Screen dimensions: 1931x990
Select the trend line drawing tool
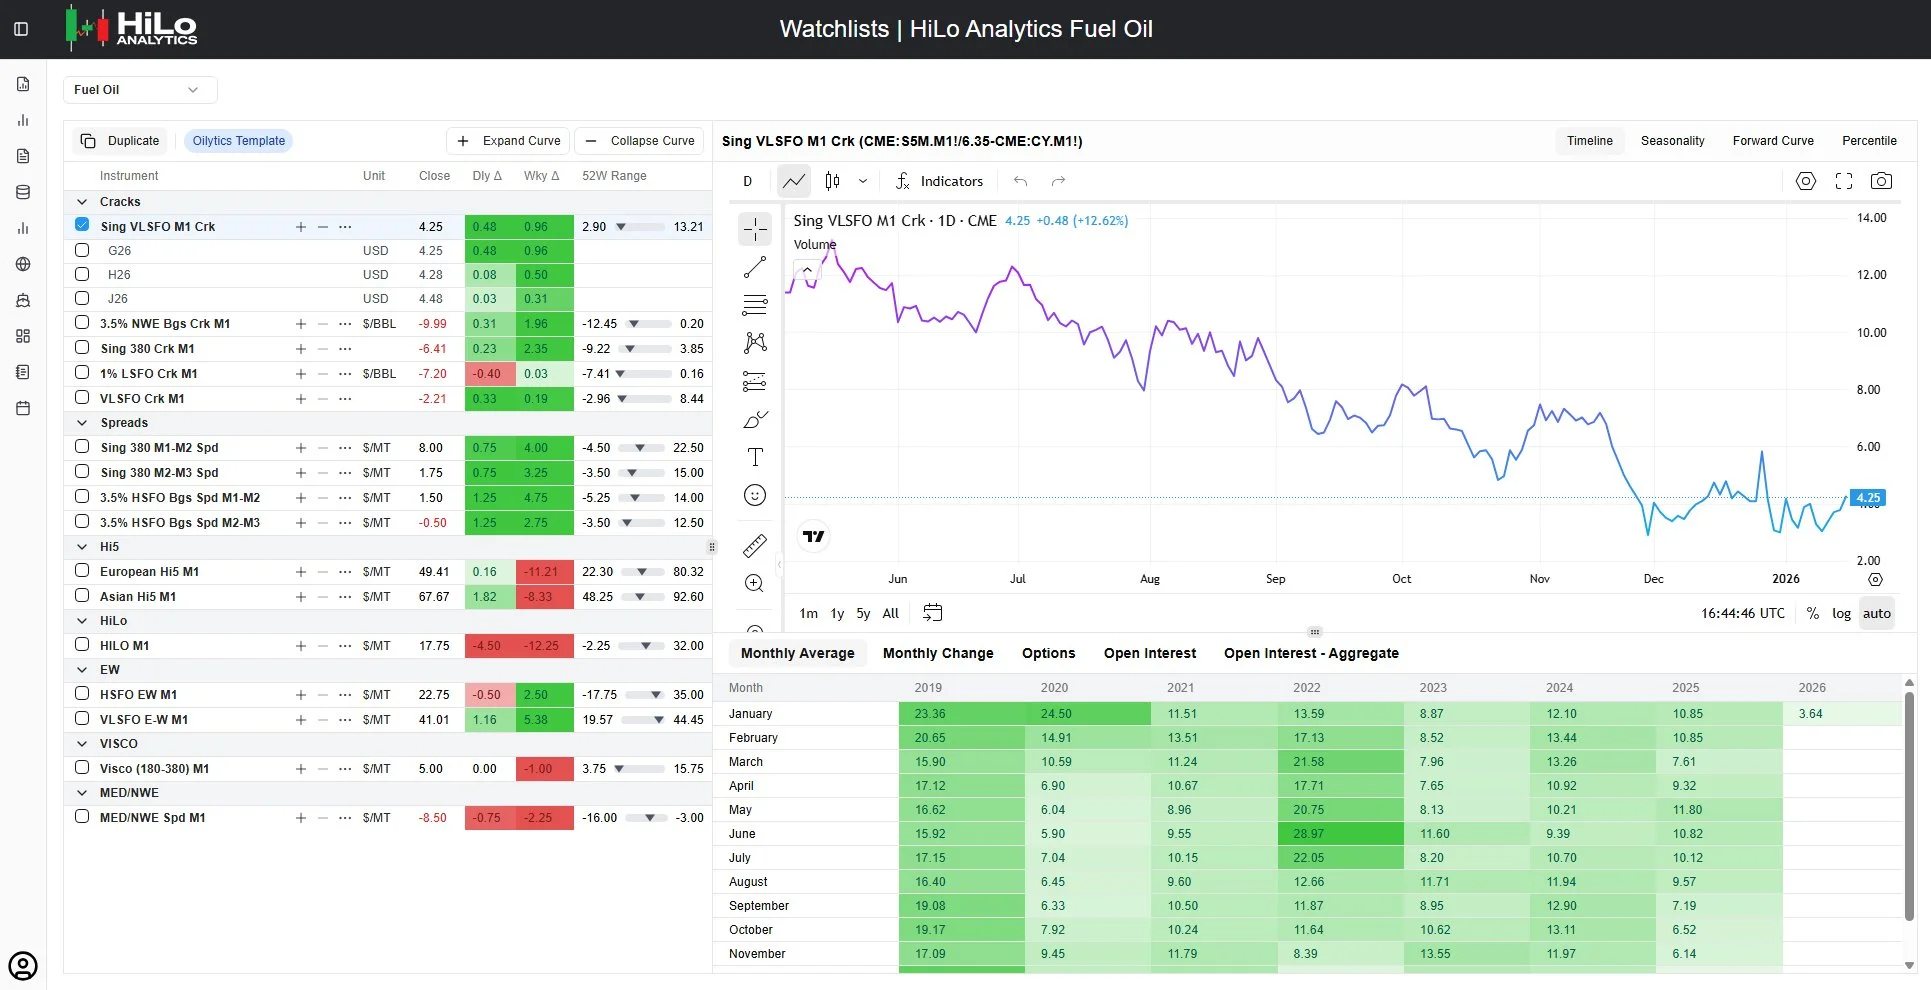click(755, 267)
